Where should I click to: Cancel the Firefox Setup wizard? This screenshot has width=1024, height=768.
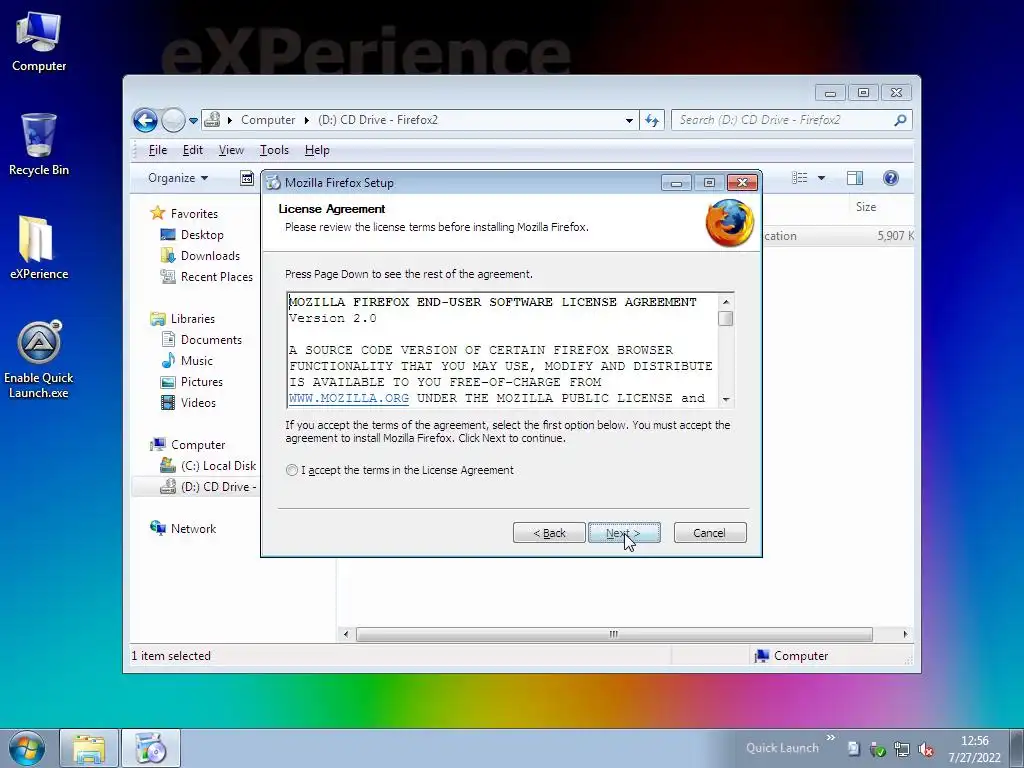tap(710, 533)
